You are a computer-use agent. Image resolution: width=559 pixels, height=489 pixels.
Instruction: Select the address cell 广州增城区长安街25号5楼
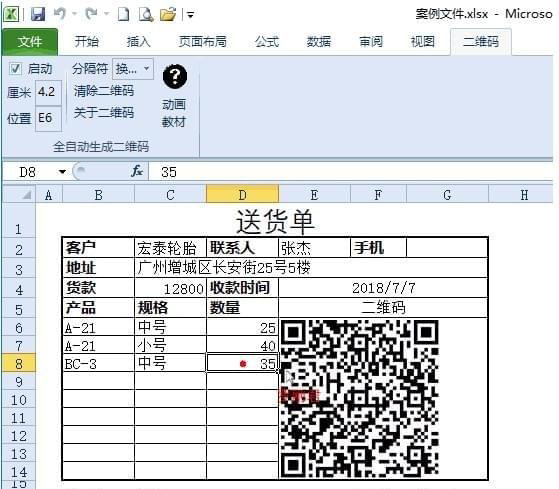point(311,268)
